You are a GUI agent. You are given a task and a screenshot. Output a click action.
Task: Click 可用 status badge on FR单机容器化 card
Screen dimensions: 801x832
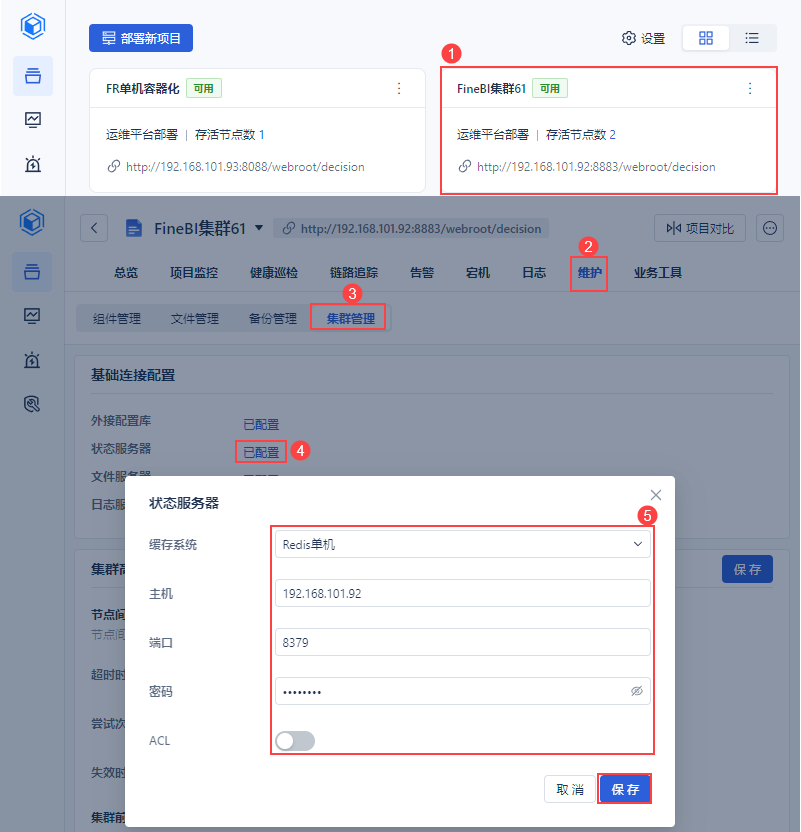[x=204, y=88]
